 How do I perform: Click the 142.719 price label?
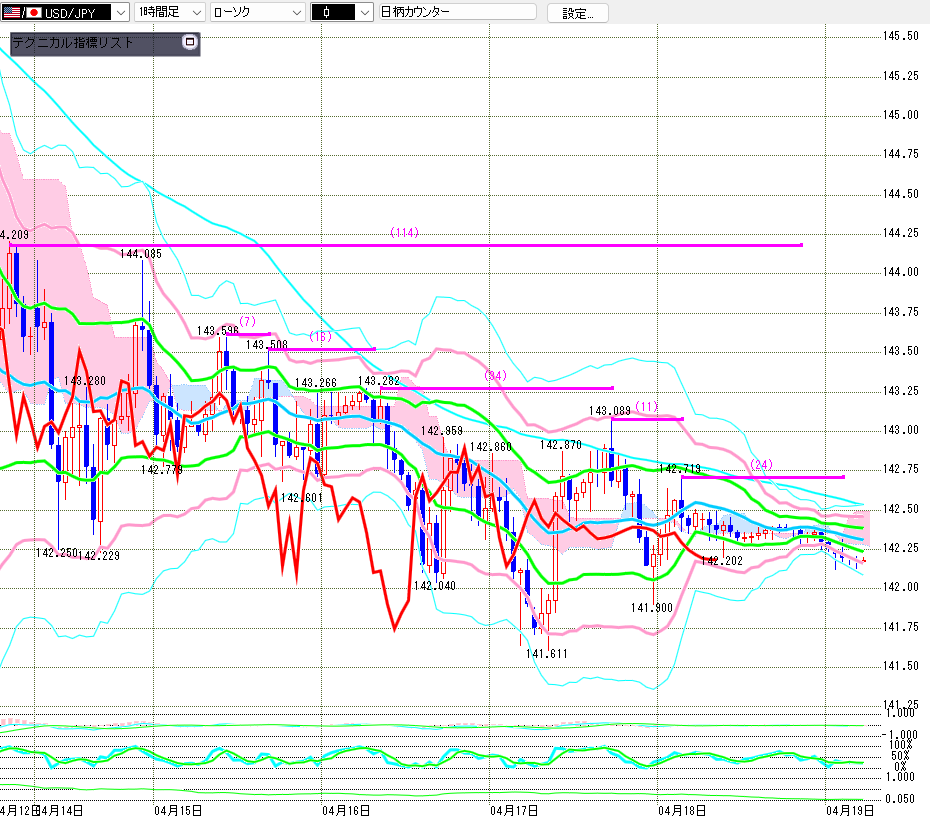coord(680,469)
